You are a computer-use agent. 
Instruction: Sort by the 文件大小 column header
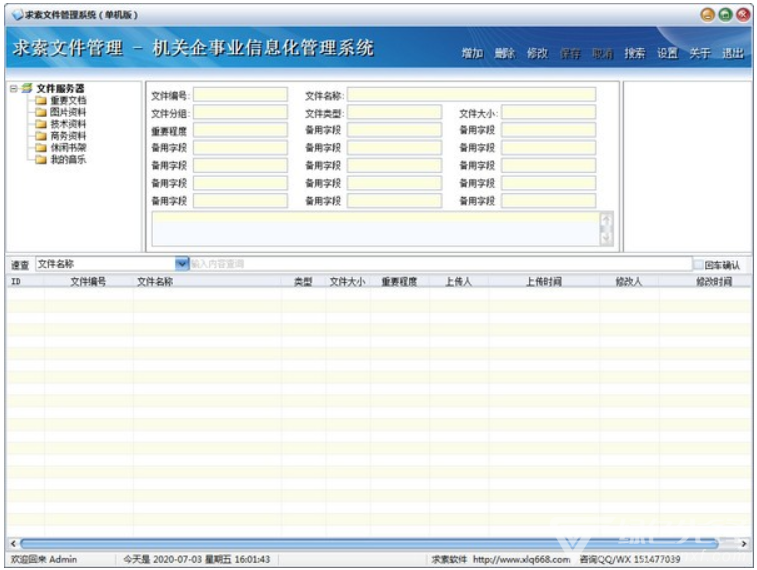[348, 281]
